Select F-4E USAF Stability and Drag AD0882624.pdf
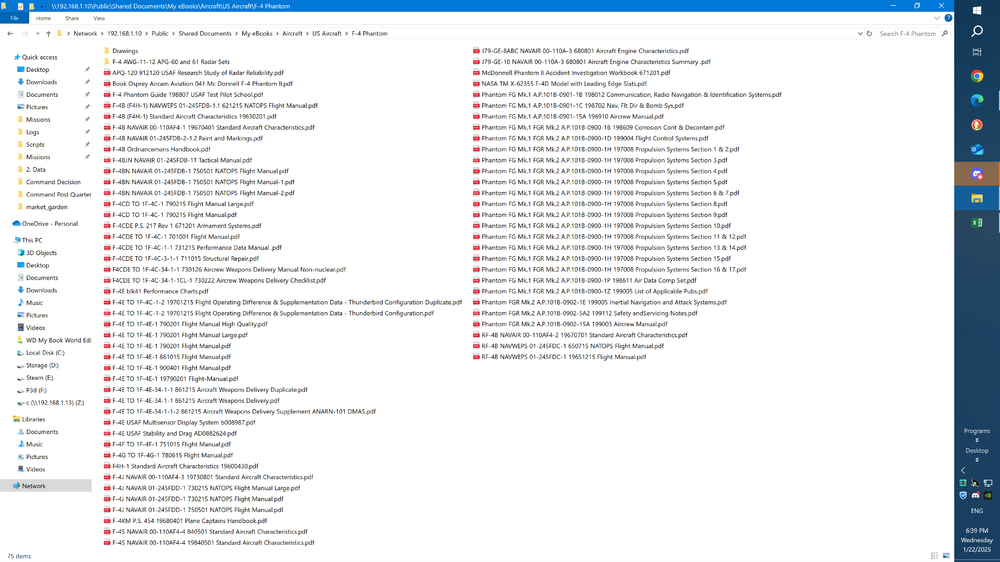 pos(170,434)
